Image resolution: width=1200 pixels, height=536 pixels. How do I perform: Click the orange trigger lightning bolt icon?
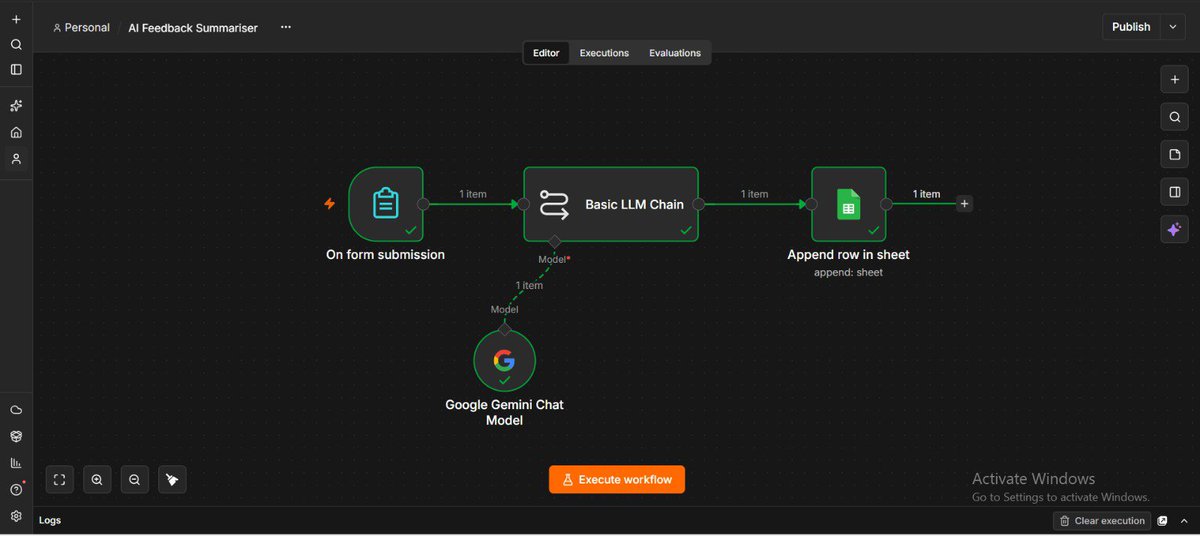tap(329, 204)
